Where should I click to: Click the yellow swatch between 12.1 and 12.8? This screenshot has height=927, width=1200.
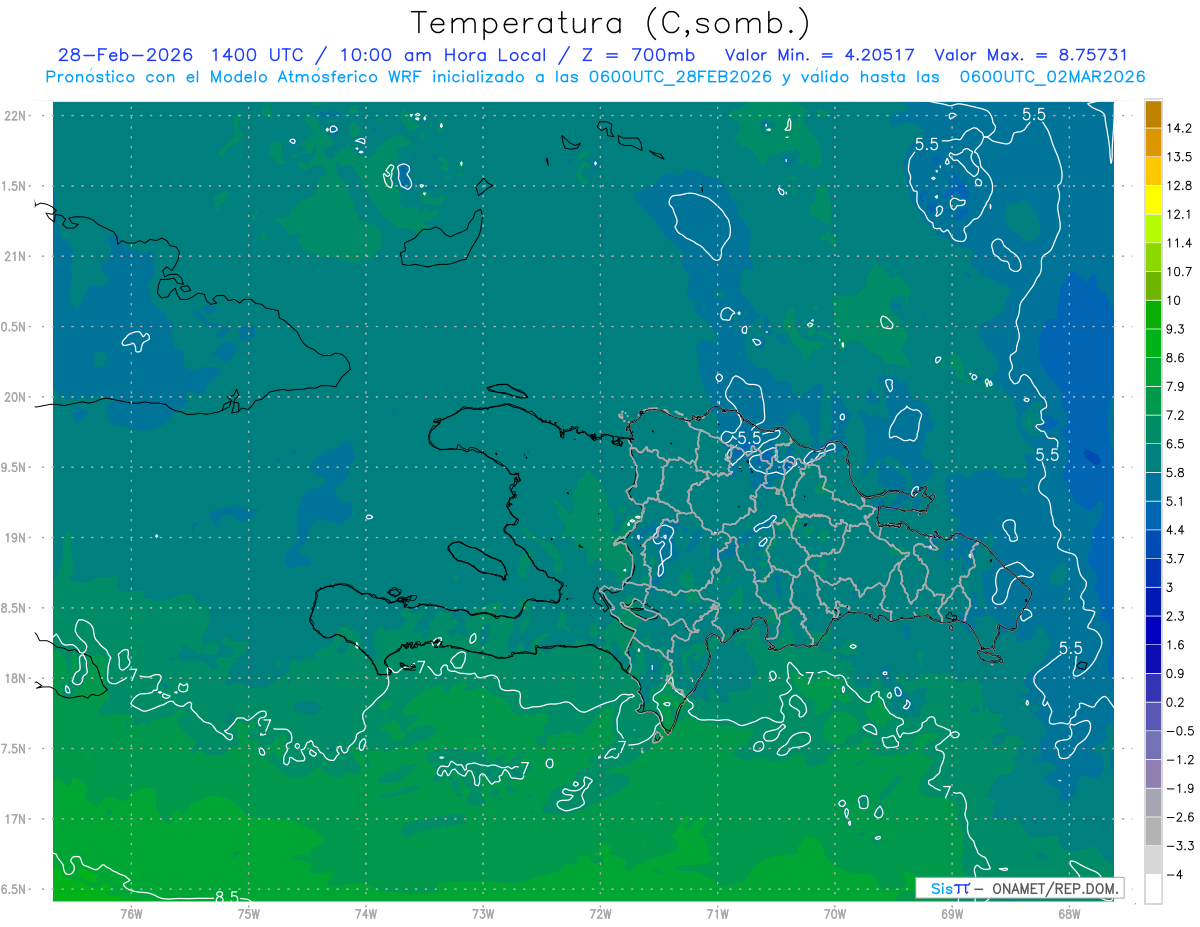(1153, 201)
